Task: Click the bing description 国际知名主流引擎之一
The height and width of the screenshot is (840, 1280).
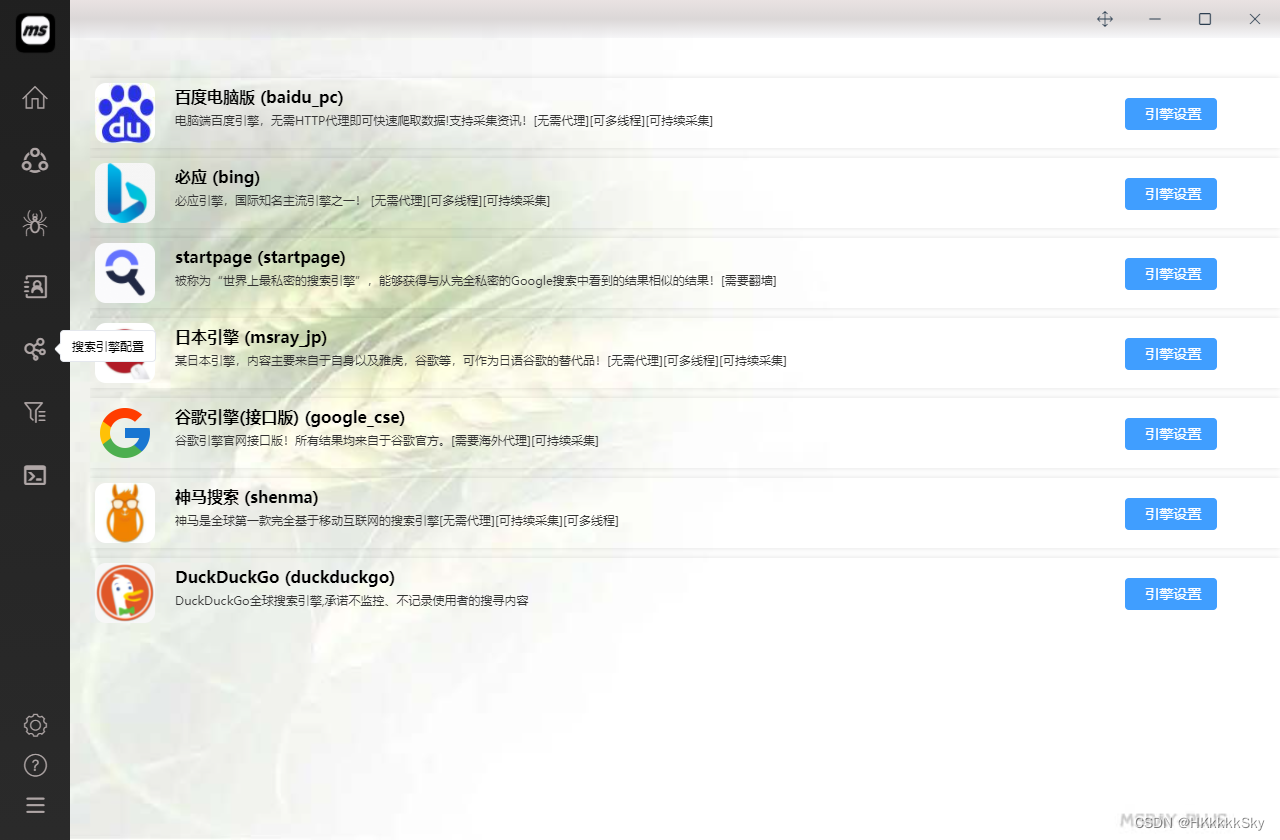Action: point(362,201)
